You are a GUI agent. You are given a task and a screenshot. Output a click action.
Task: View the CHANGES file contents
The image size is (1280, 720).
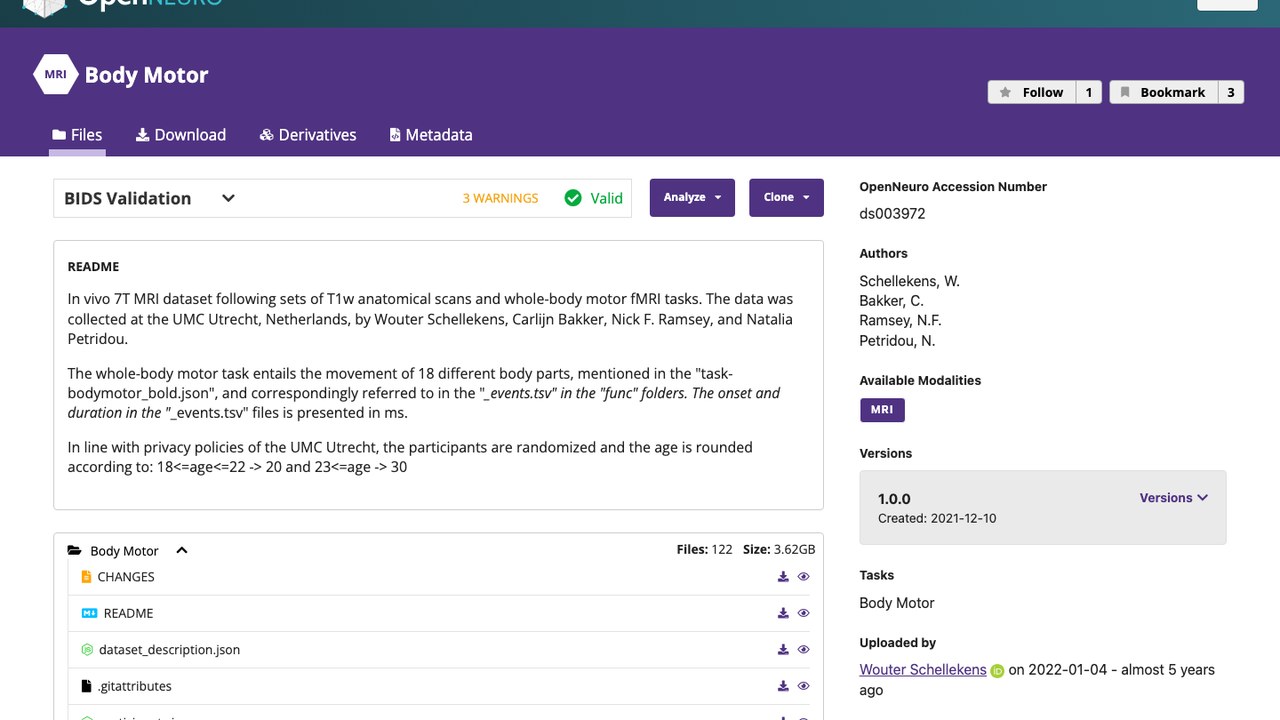click(803, 577)
